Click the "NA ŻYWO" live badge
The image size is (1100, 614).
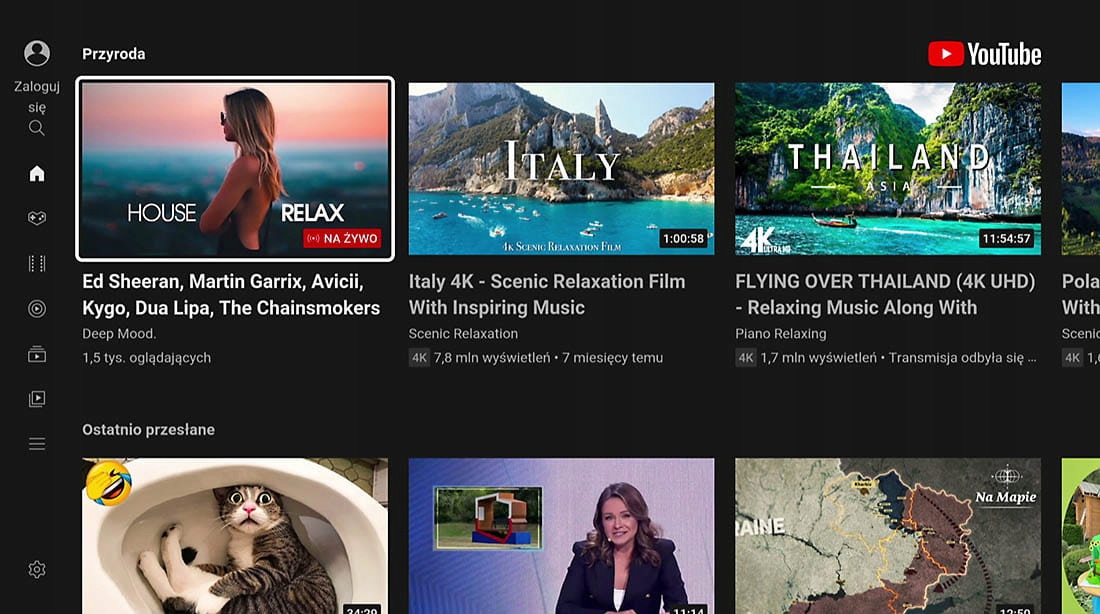342,239
